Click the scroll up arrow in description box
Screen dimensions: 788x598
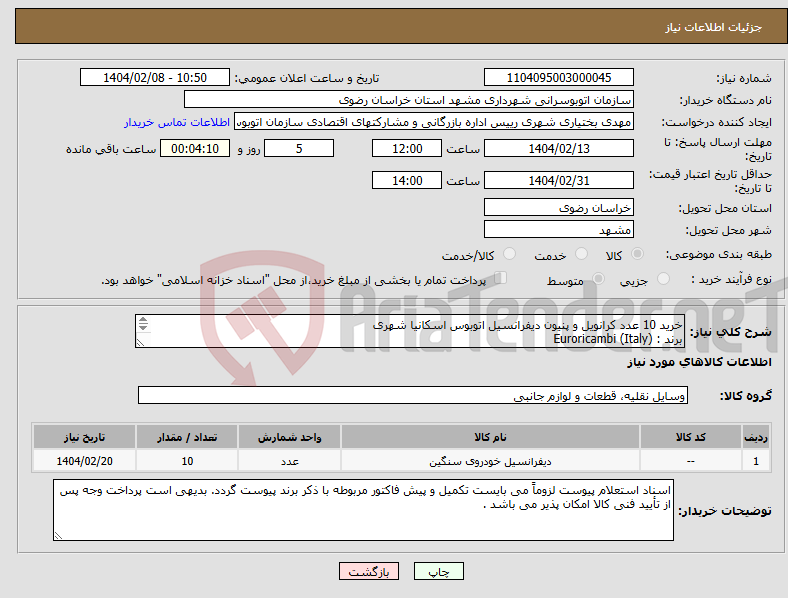pos(143,320)
